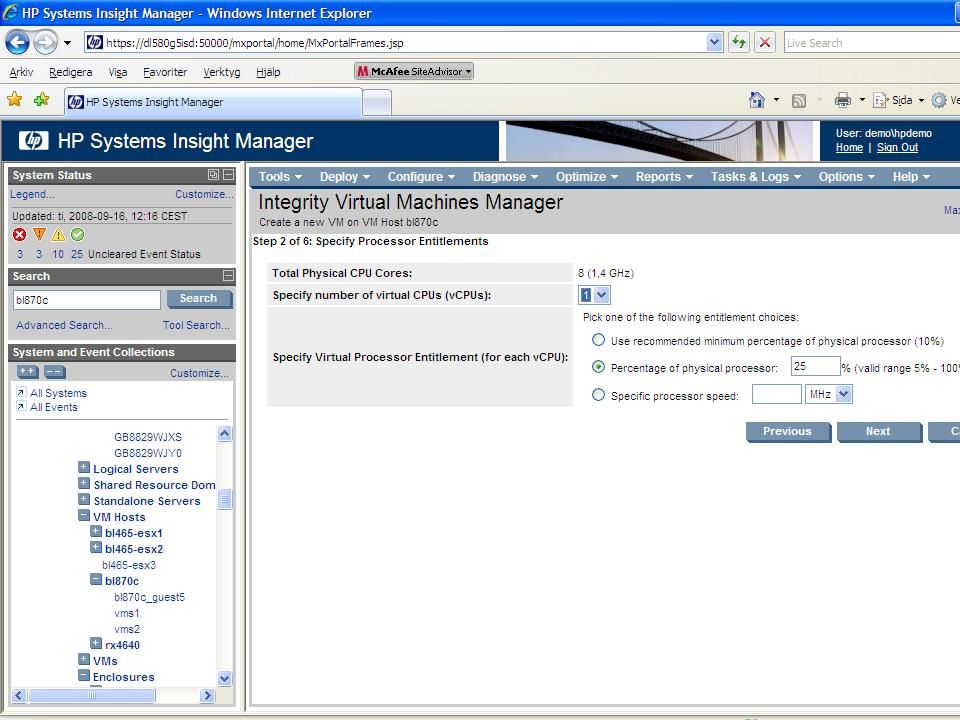Expand the rx4640 host node

pos(96,643)
